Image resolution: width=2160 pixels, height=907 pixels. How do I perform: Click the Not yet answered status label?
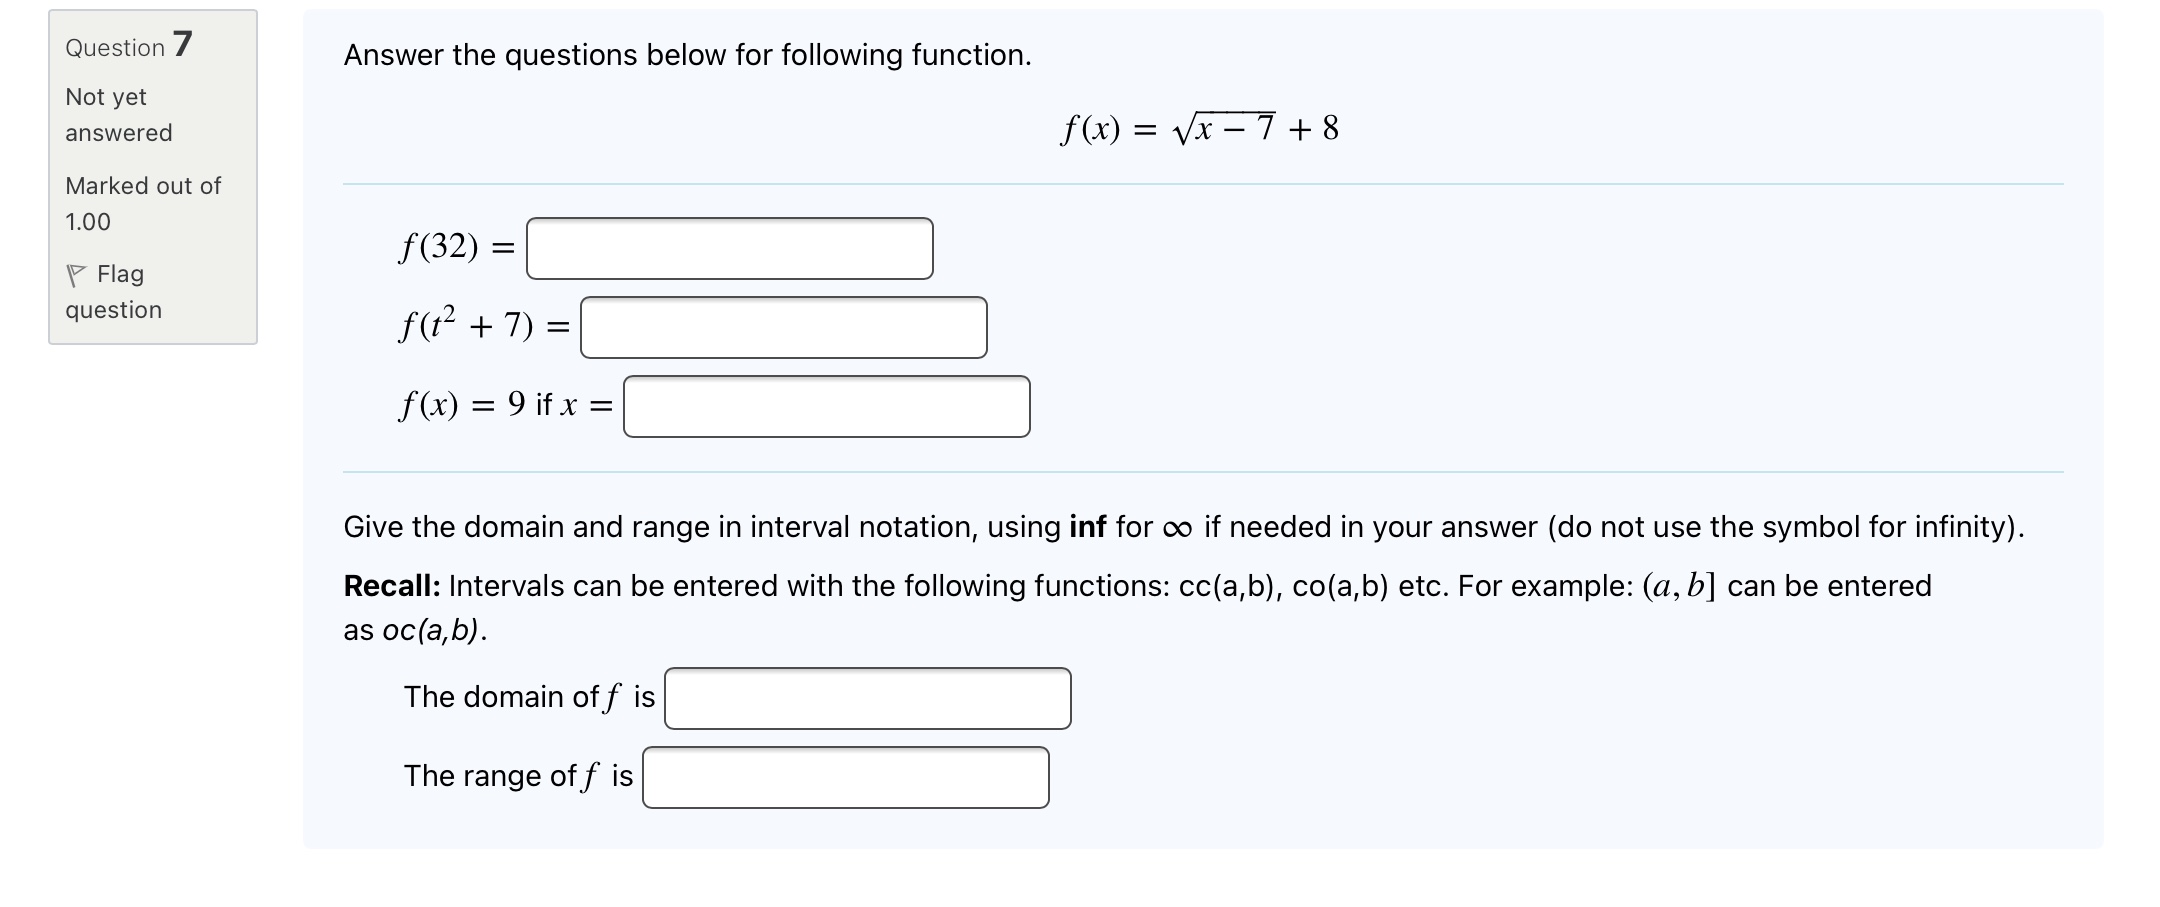click(117, 114)
